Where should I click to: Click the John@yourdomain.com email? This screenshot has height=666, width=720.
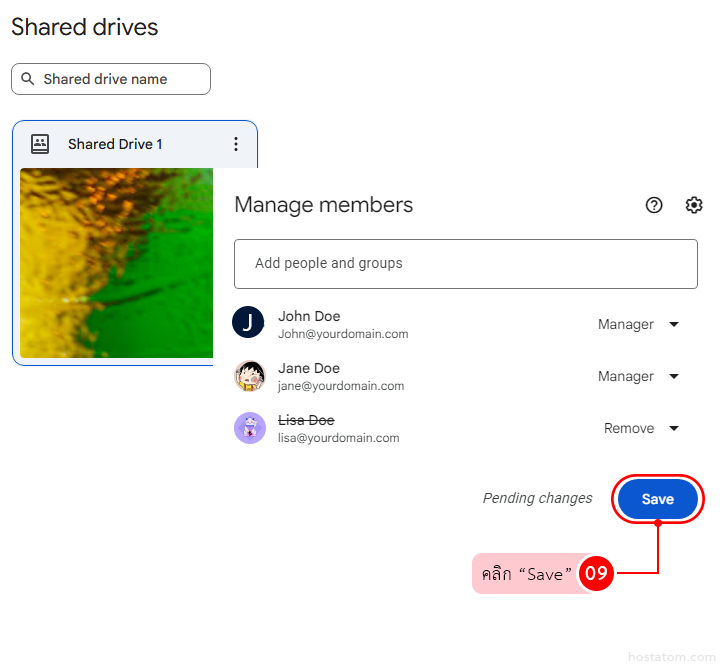343,334
